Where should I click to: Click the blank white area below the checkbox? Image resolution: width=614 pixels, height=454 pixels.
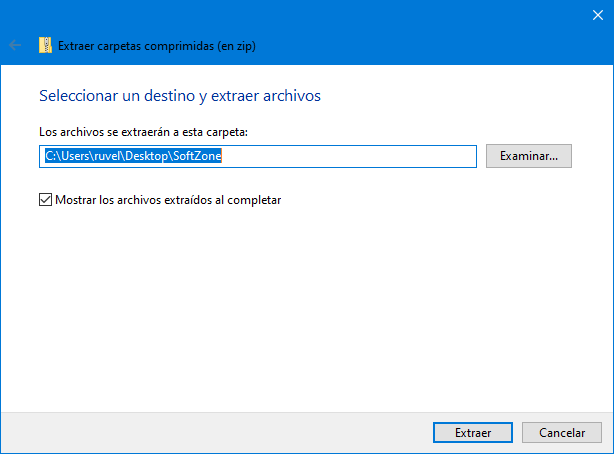300,310
